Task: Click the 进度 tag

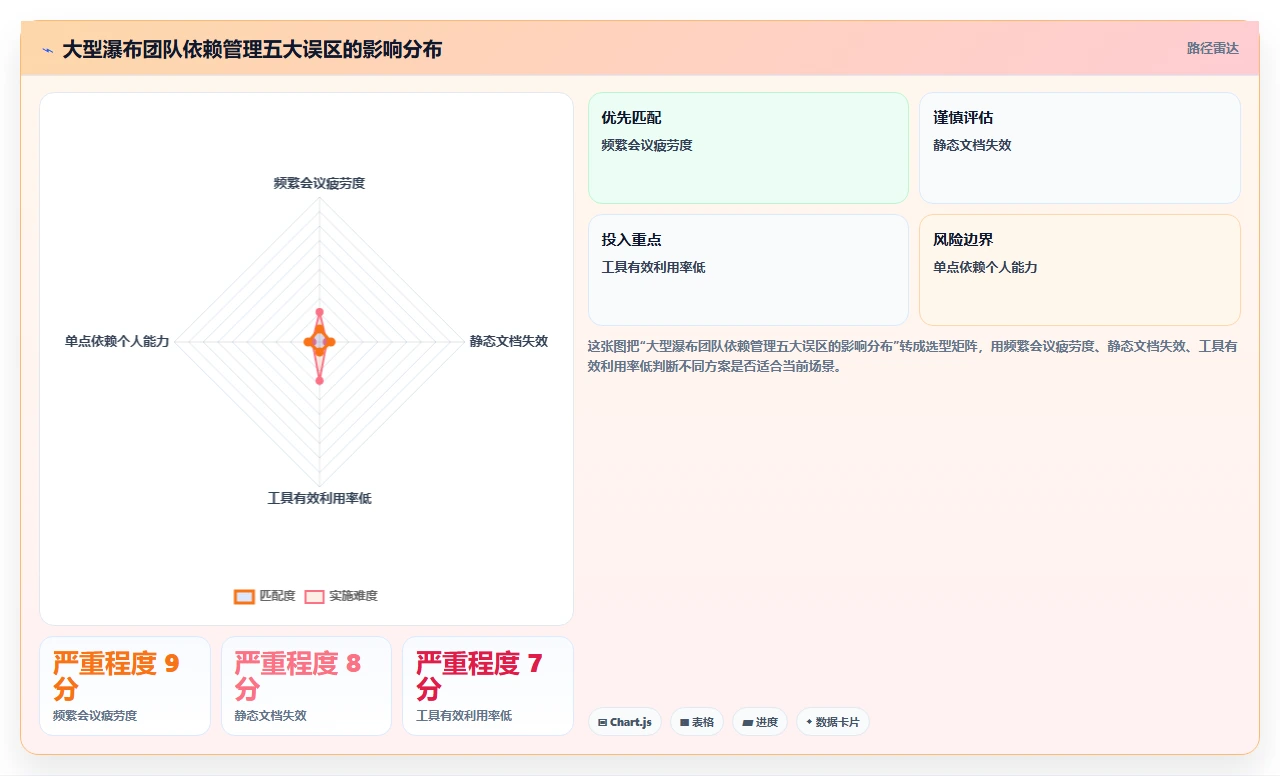Action: coord(760,722)
